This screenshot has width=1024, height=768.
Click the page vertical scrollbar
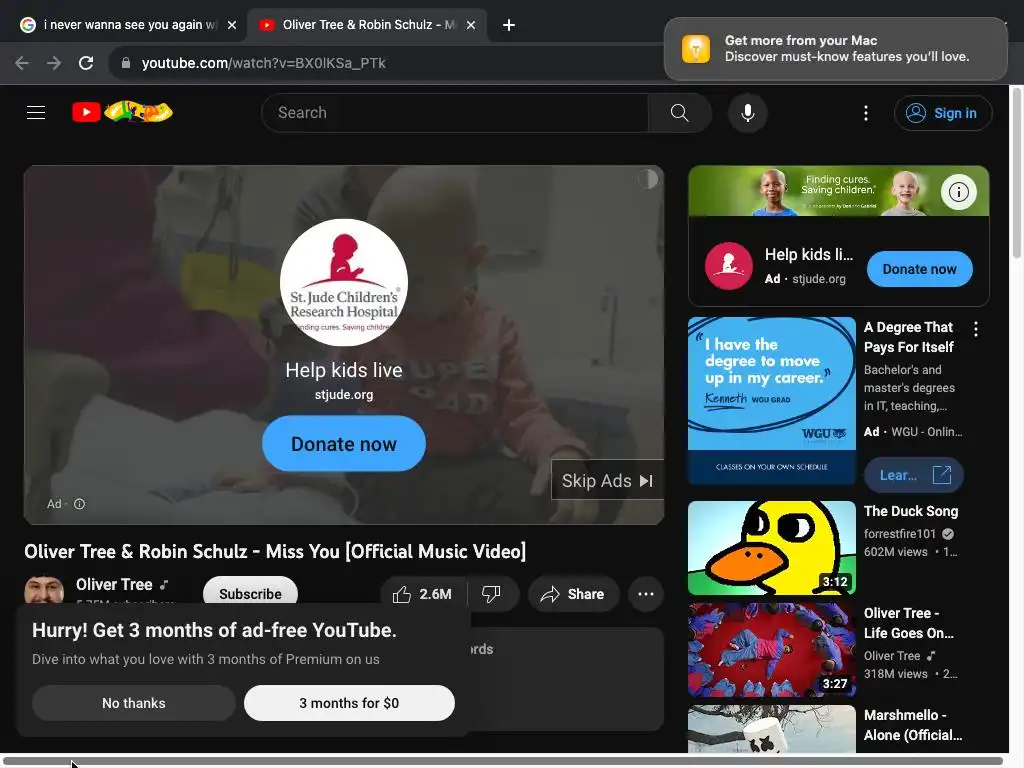[1016, 172]
